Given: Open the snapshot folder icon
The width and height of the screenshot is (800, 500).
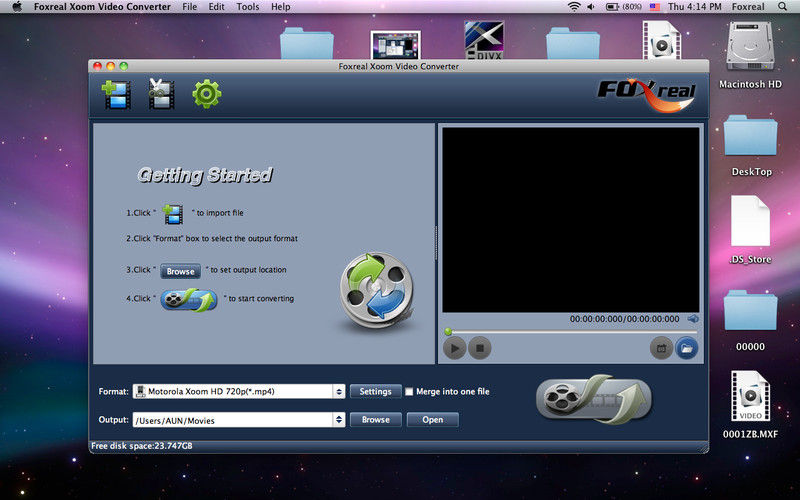Looking at the screenshot, I should (x=687, y=348).
